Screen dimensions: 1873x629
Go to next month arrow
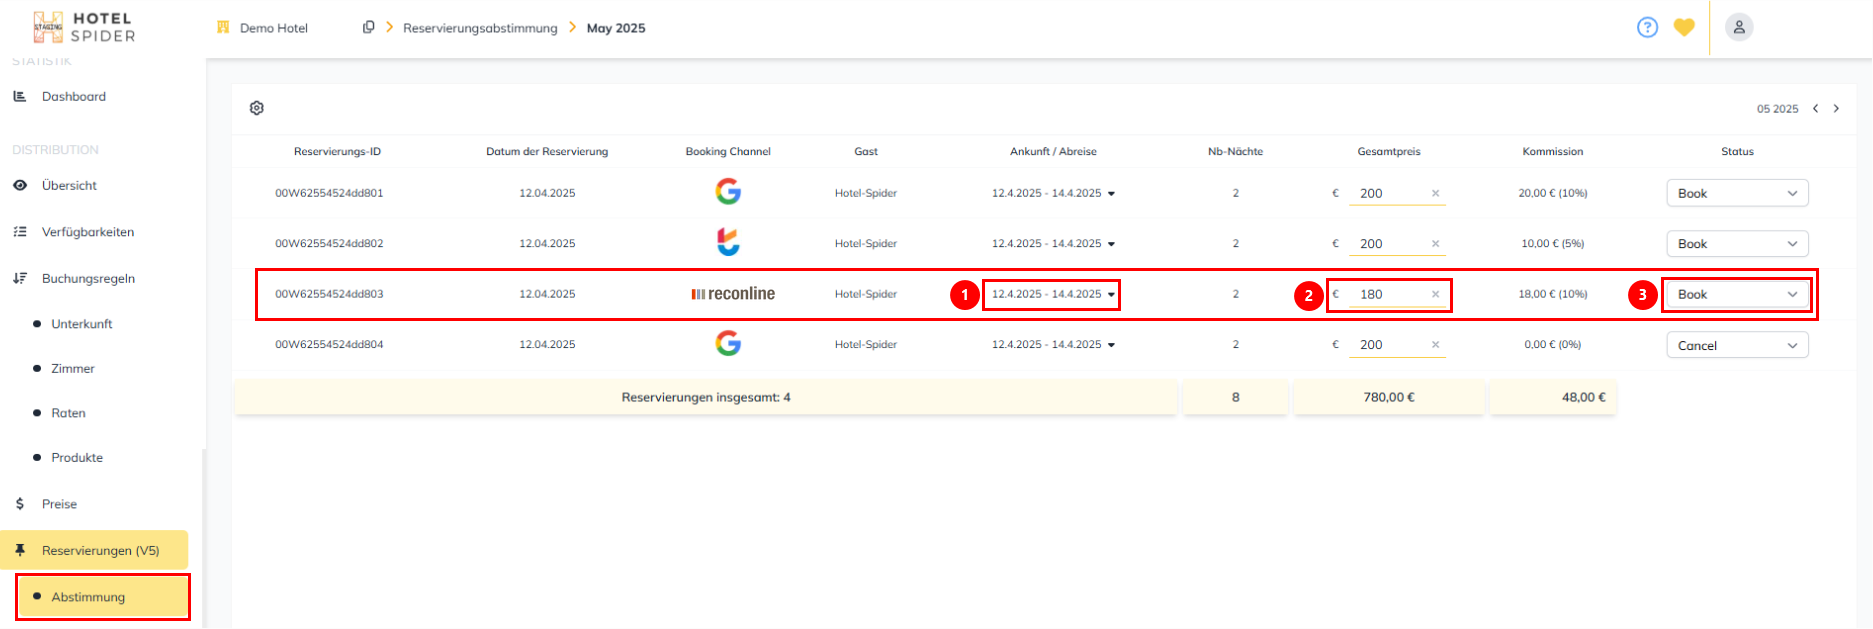click(1836, 109)
